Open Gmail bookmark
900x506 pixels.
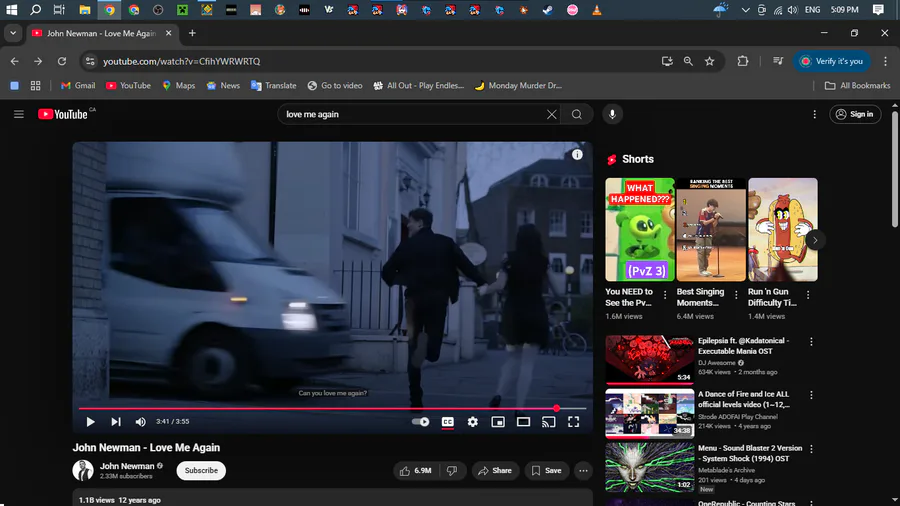pyautogui.click(x=78, y=85)
